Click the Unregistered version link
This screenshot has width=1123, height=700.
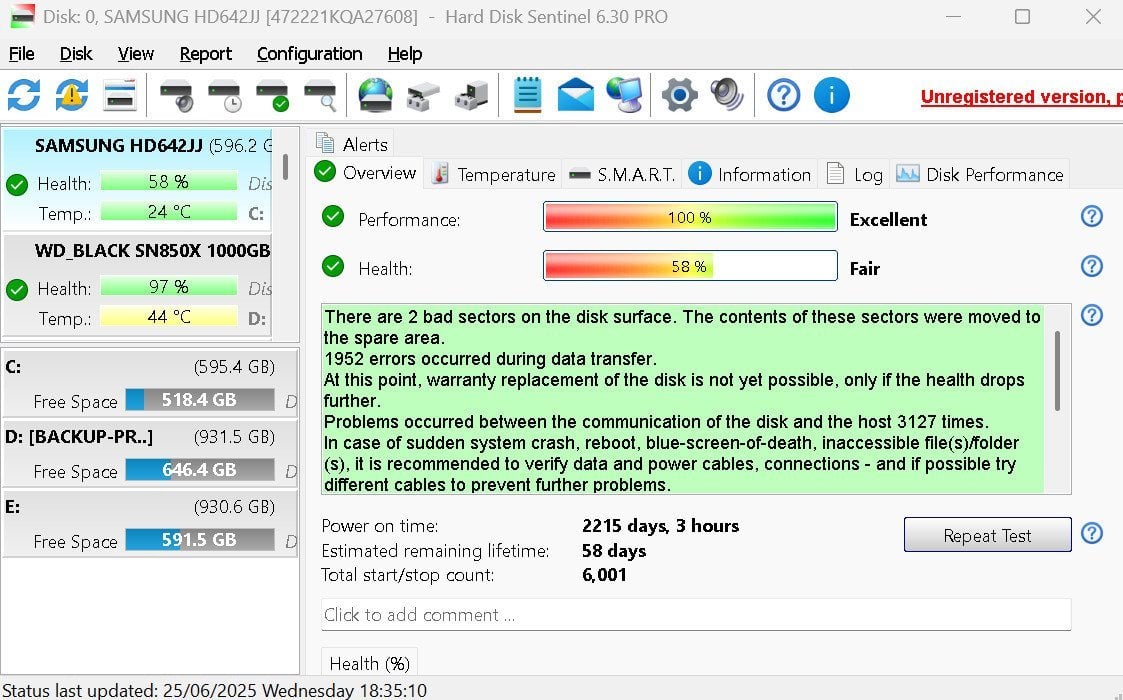click(x=1021, y=97)
